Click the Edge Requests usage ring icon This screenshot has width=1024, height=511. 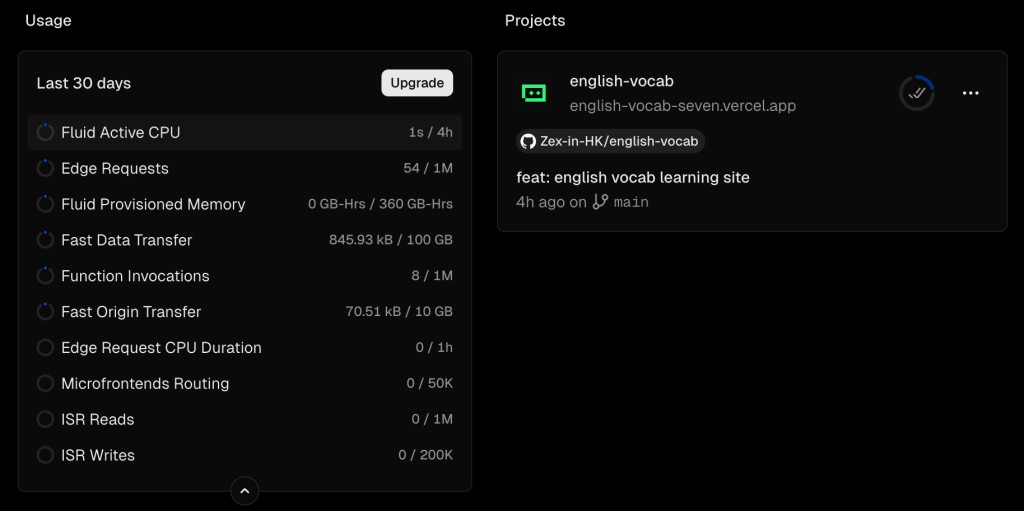pos(45,168)
